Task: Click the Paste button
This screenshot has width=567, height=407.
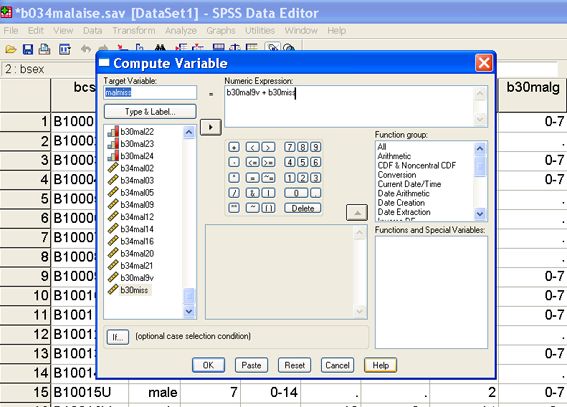Action: click(x=251, y=365)
